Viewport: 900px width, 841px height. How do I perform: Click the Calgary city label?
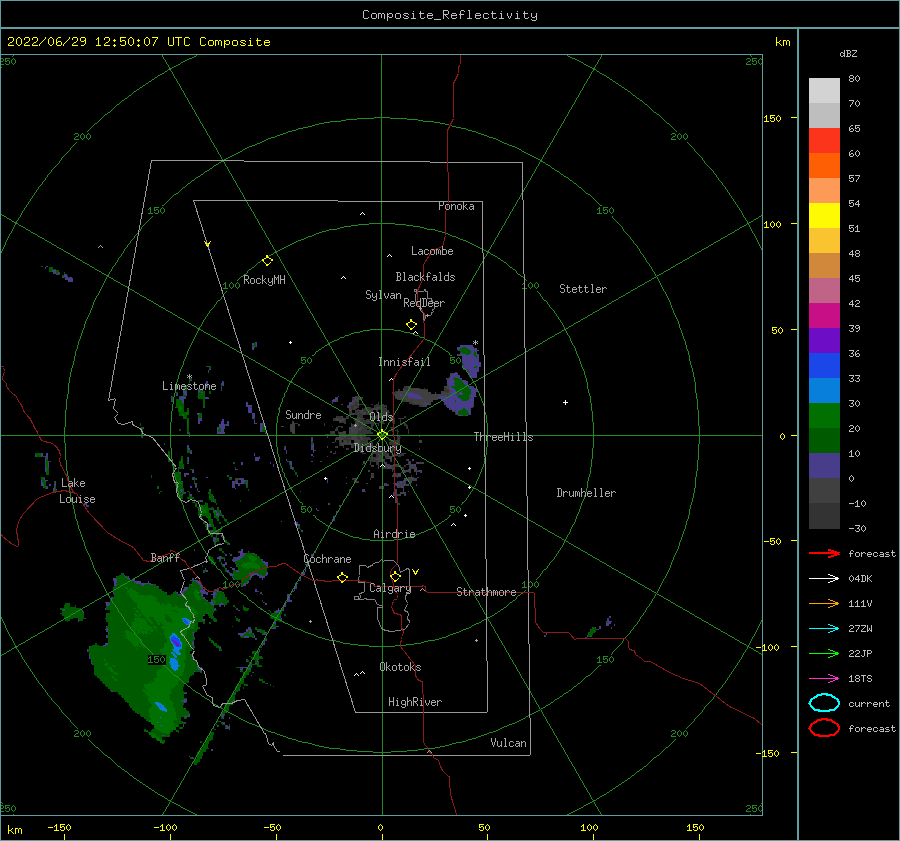point(390,588)
